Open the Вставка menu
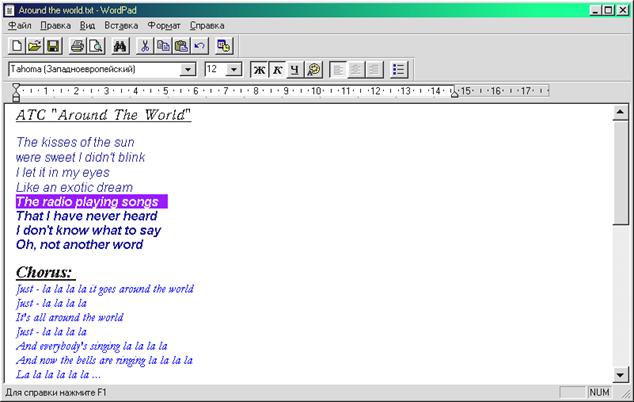Image resolution: width=634 pixels, height=402 pixels. click(x=121, y=25)
